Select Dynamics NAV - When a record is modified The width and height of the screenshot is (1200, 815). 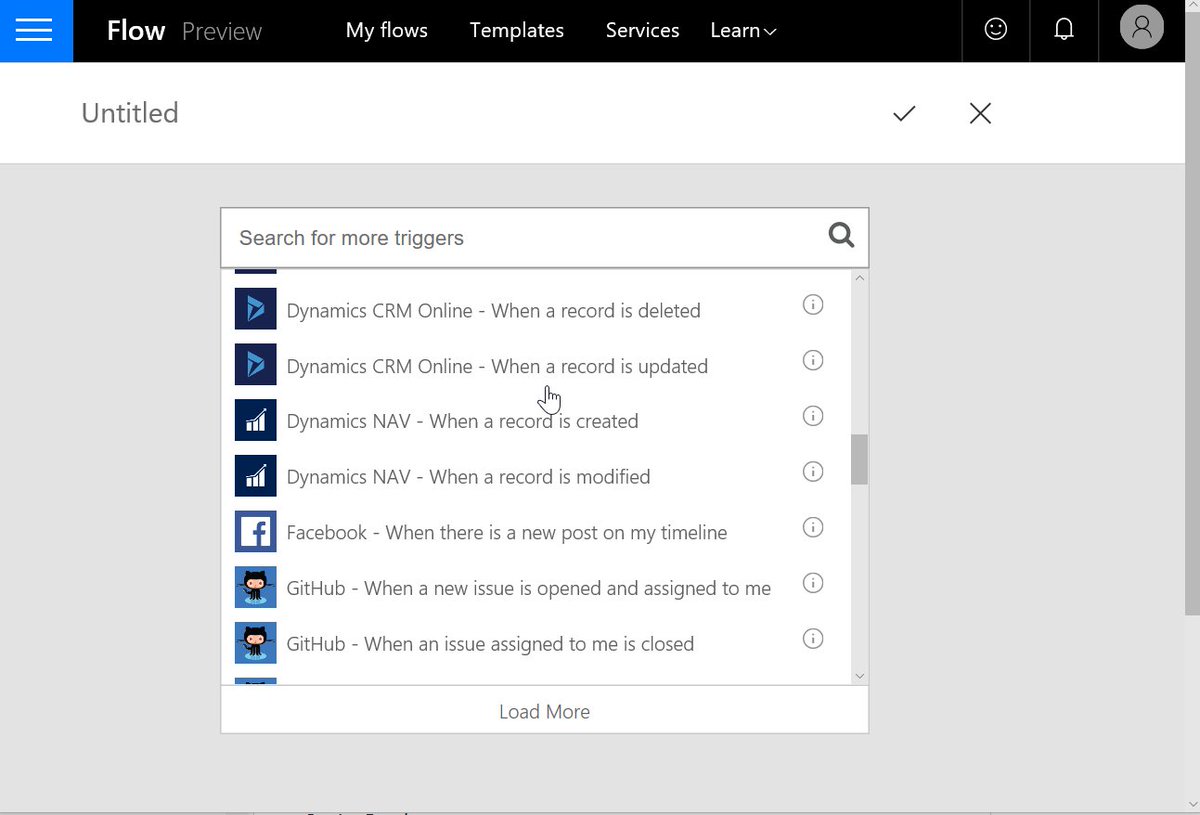click(468, 477)
